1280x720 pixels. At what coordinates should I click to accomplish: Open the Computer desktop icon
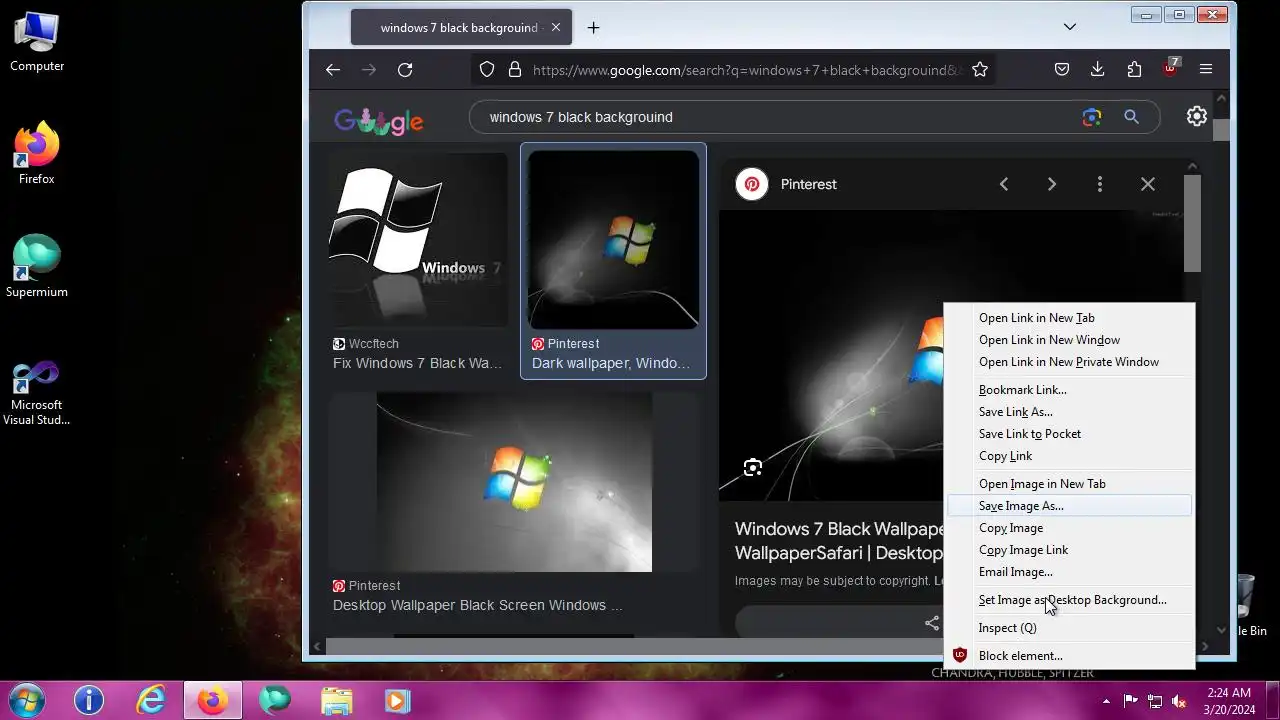37,41
